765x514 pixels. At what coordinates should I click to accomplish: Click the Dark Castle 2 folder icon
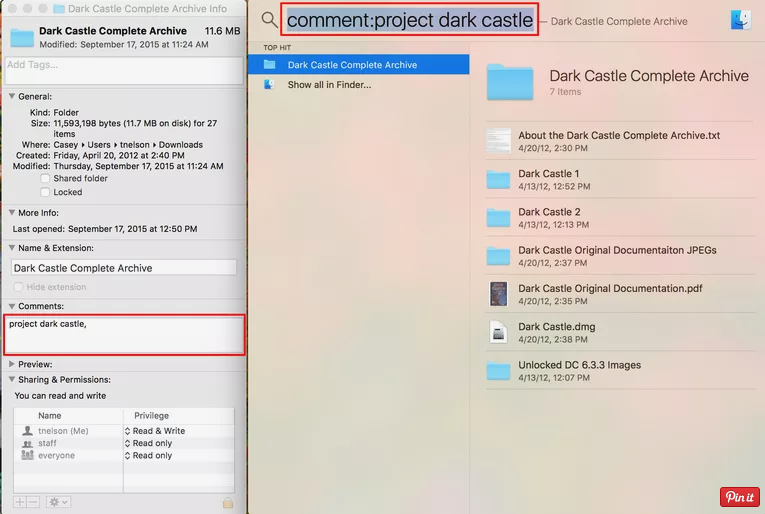(498, 217)
